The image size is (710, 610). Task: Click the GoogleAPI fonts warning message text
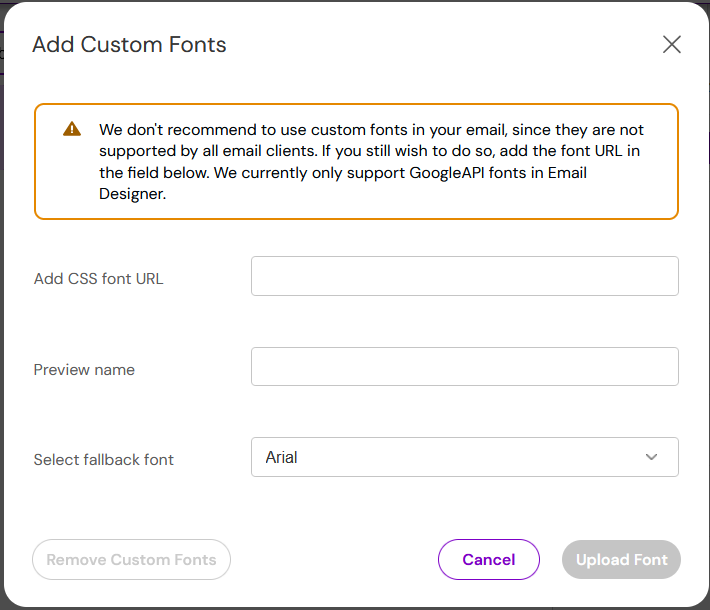tap(371, 162)
